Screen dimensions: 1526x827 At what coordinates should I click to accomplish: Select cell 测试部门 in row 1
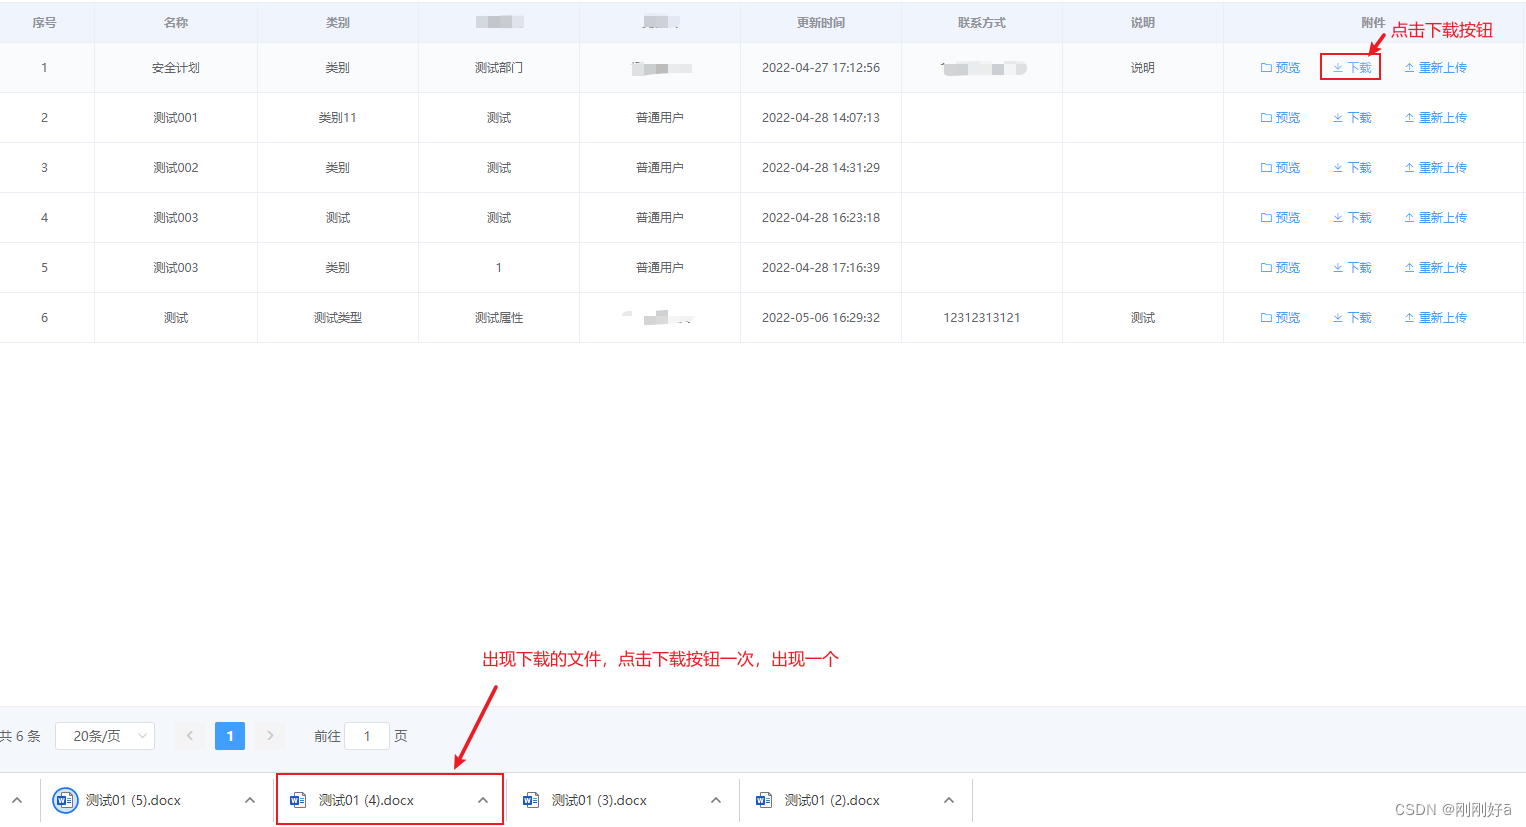[x=499, y=68]
